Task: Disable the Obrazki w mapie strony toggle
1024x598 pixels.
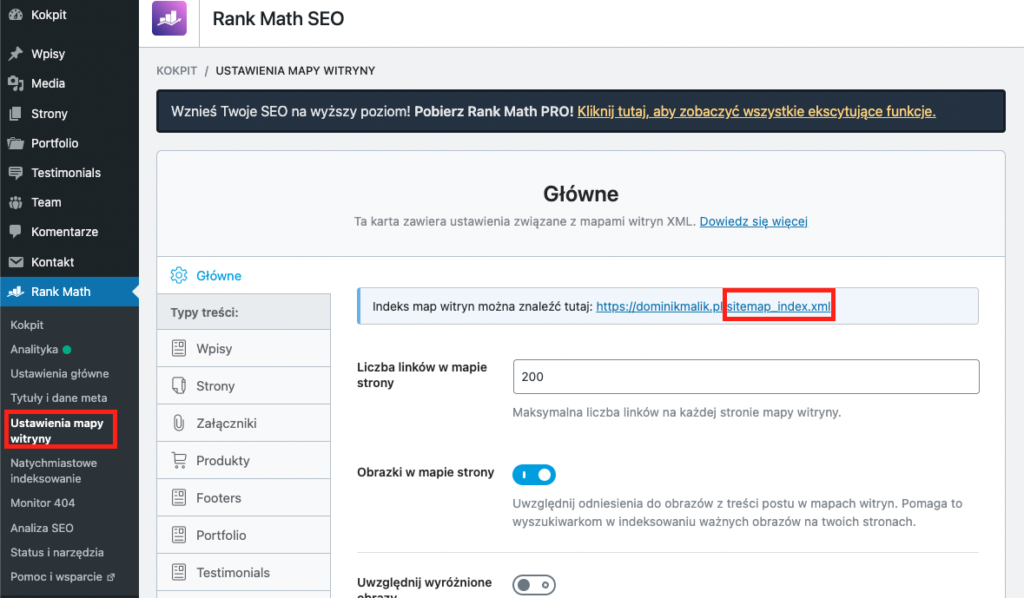Action: pos(534,474)
